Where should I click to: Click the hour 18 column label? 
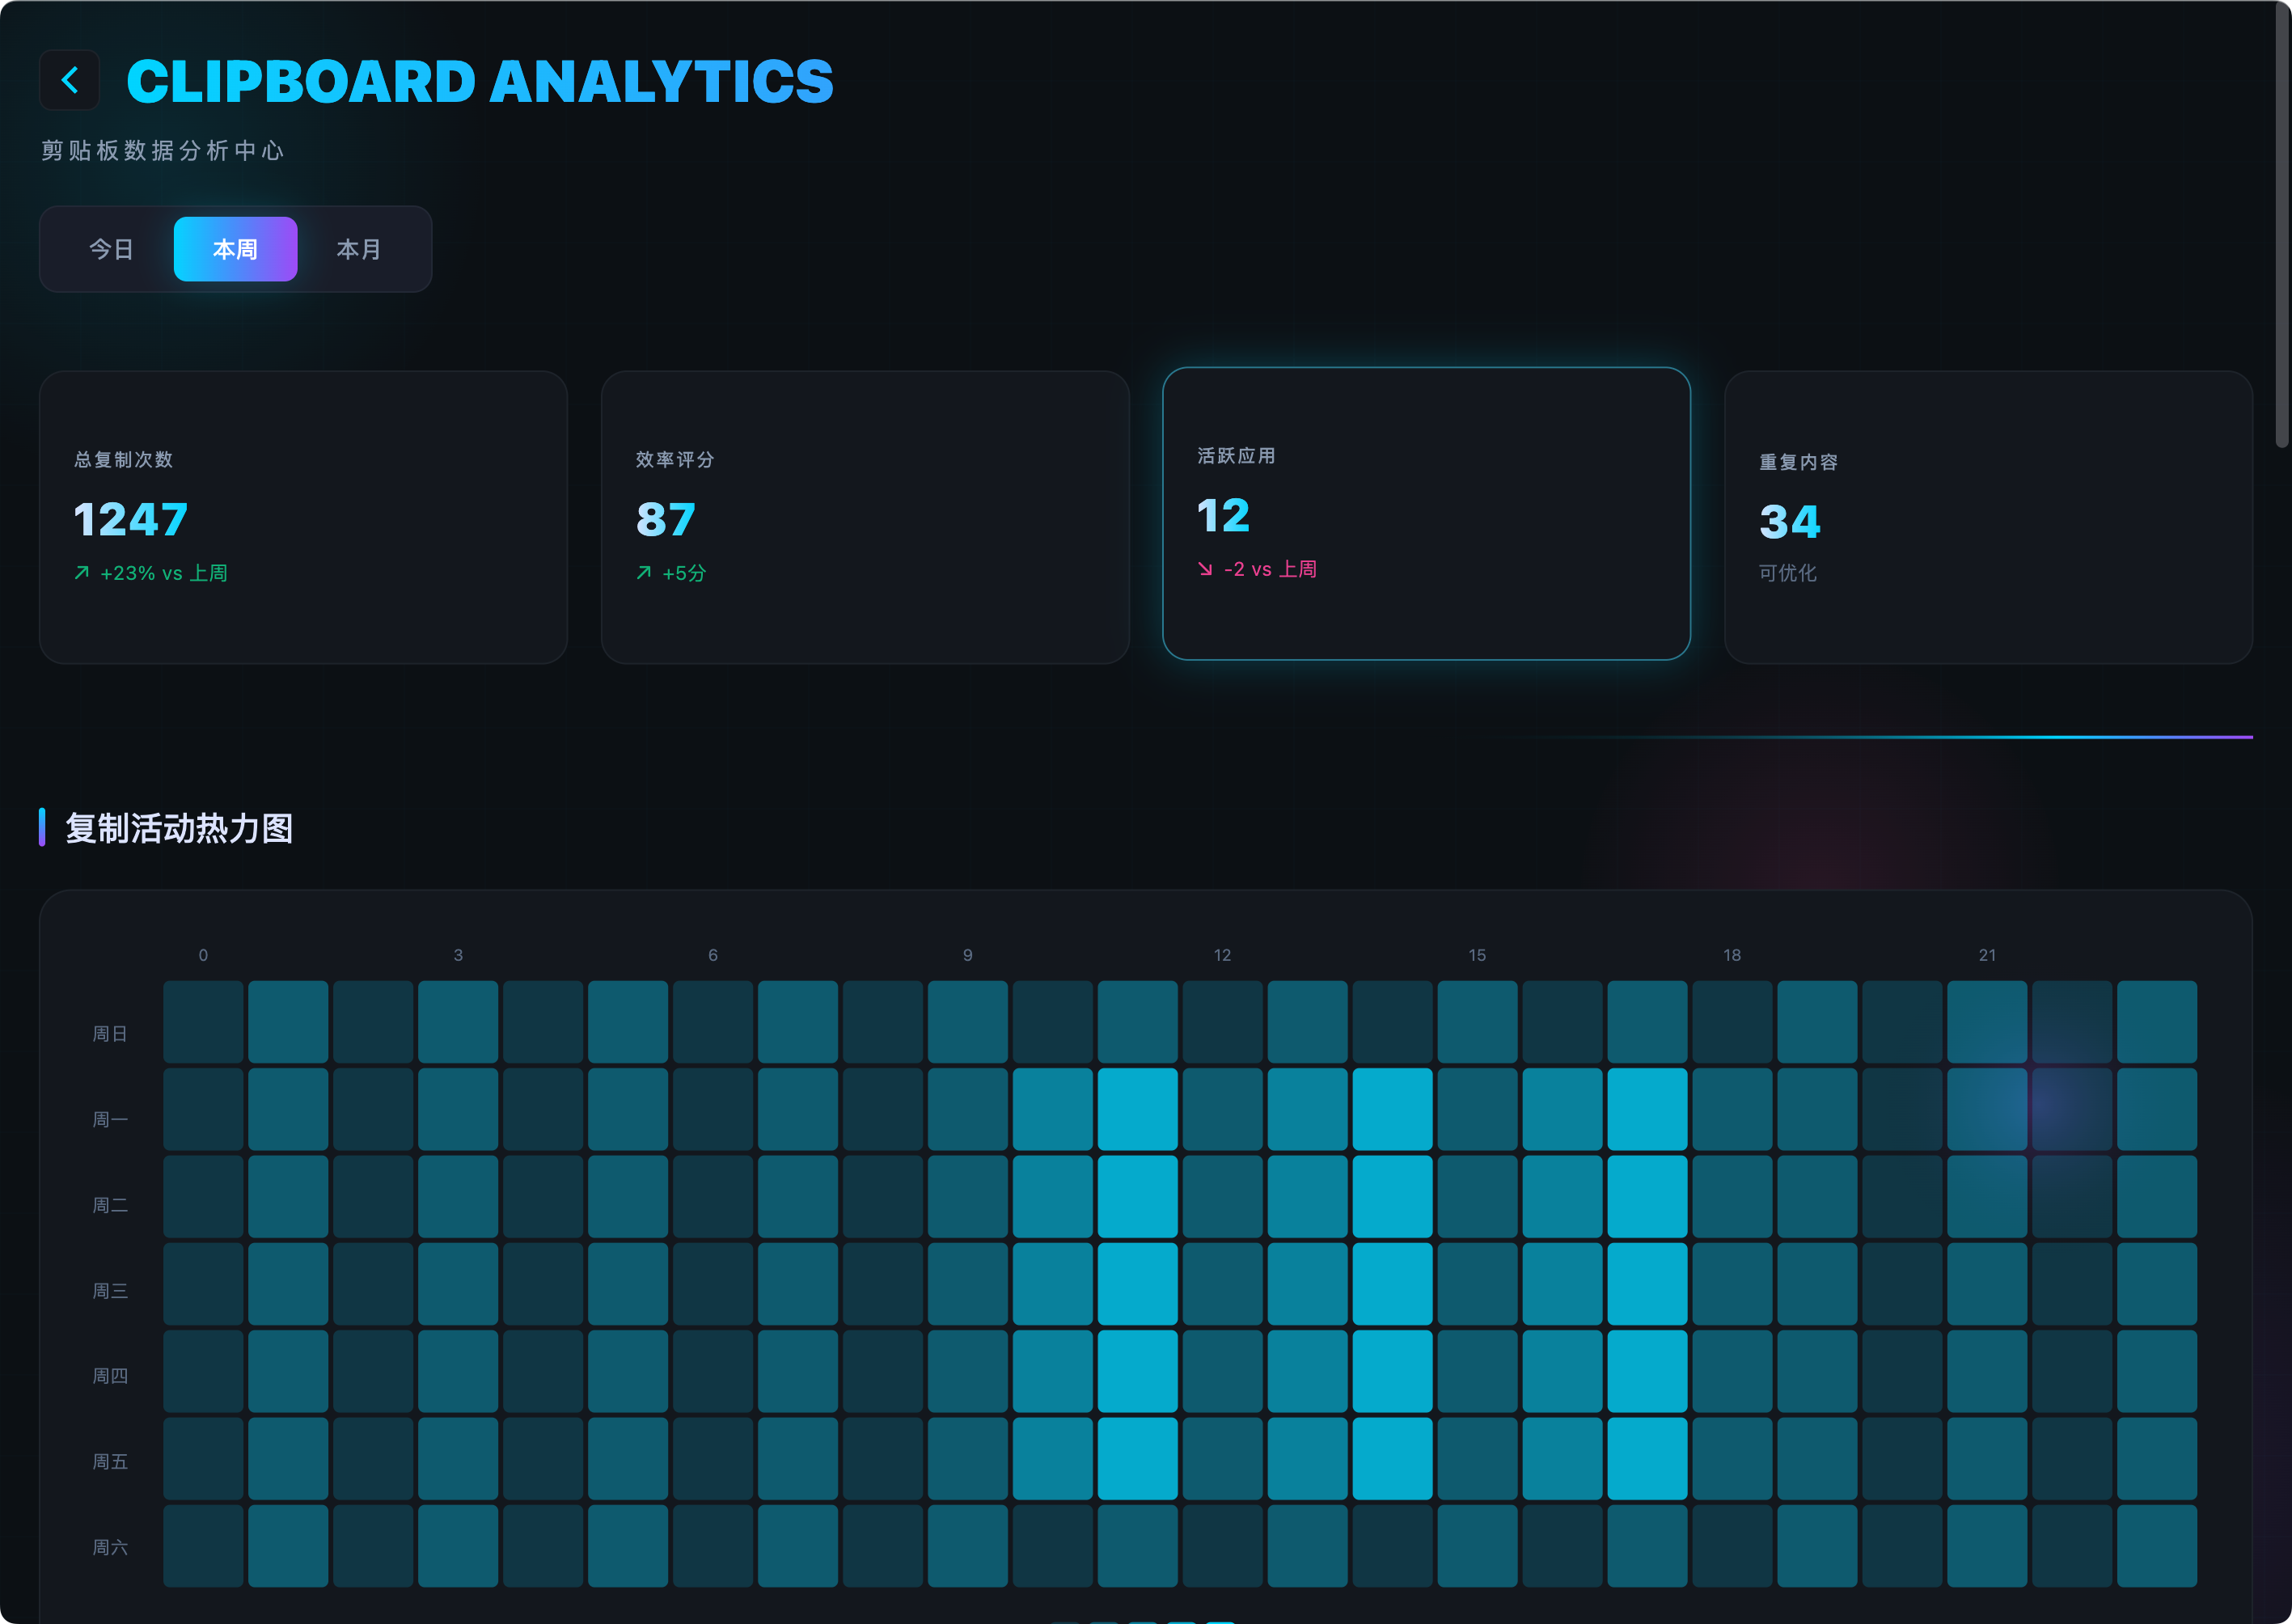coord(1733,955)
